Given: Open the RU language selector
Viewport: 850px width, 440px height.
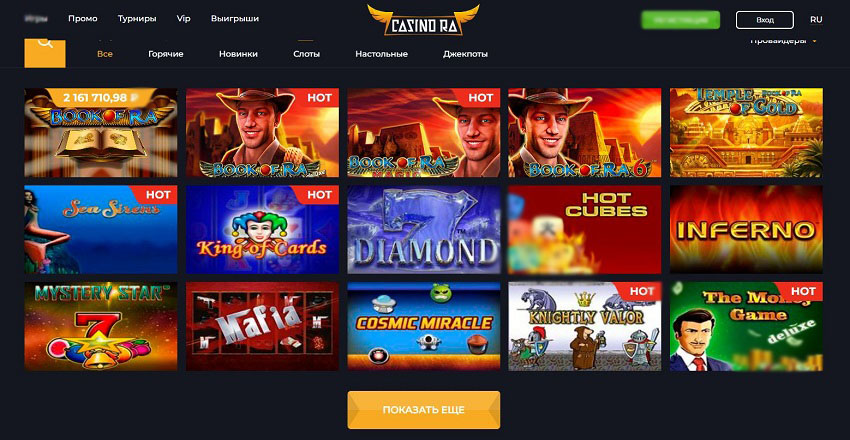Looking at the screenshot, I should [816, 20].
